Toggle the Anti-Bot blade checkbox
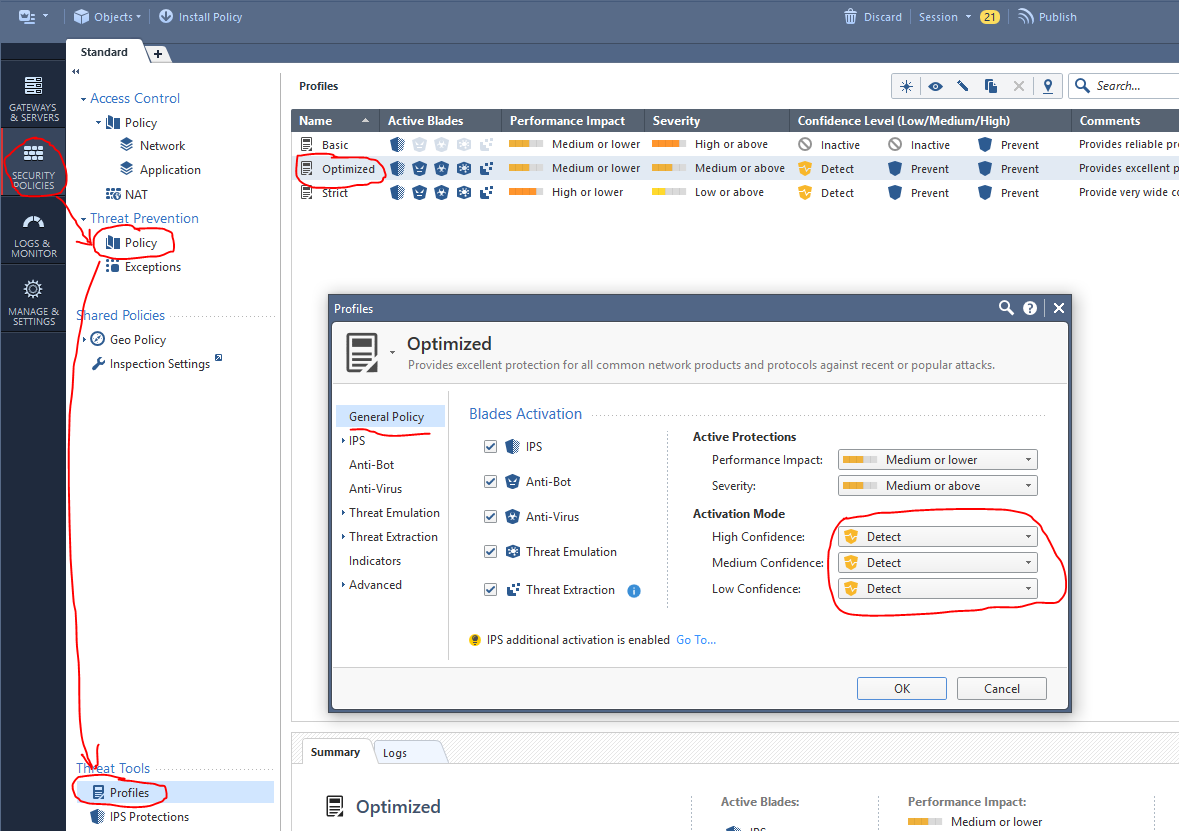 pyautogui.click(x=490, y=481)
